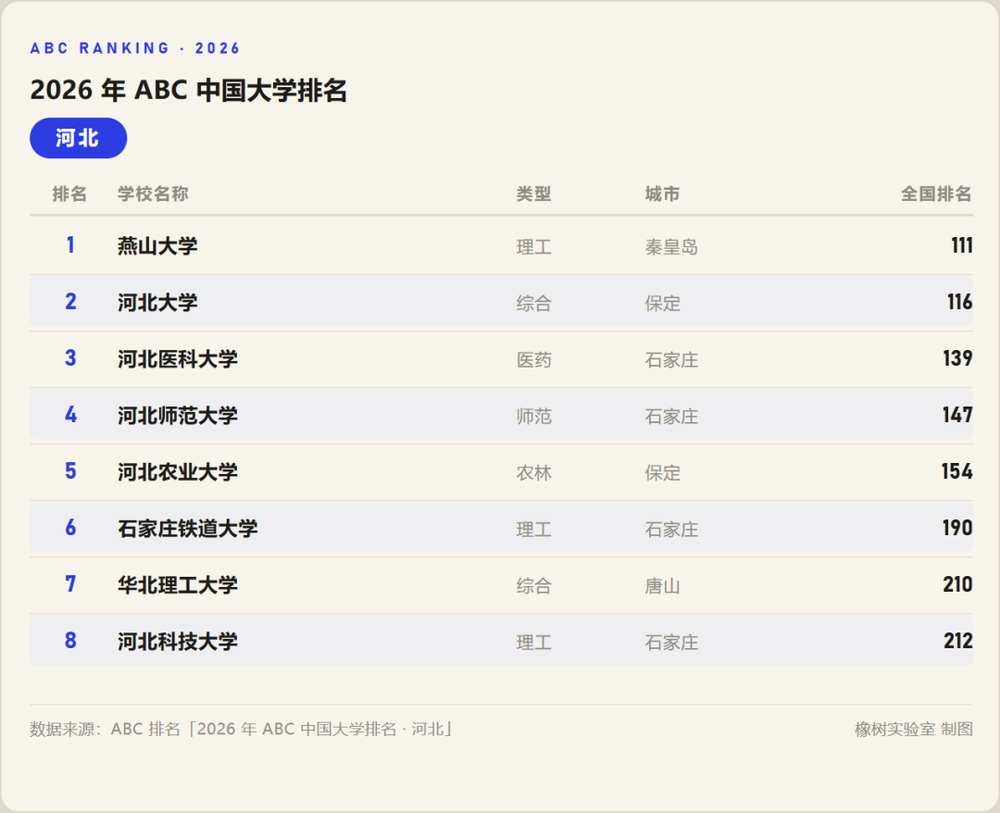Image resolution: width=1000 pixels, height=813 pixels.
Task: Select 保定 in the 河北大学 row
Action: pyautogui.click(x=663, y=304)
